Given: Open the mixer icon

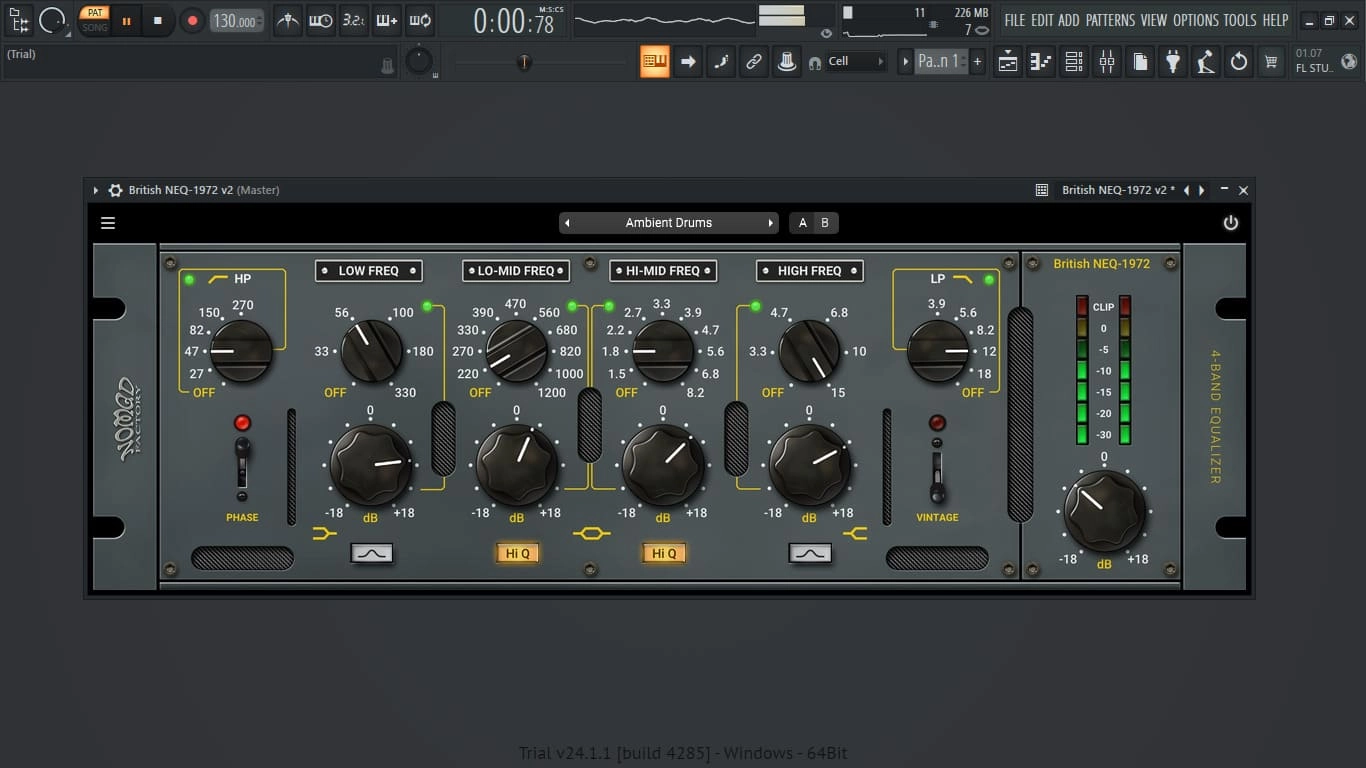Looking at the screenshot, I should click(x=1107, y=61).
